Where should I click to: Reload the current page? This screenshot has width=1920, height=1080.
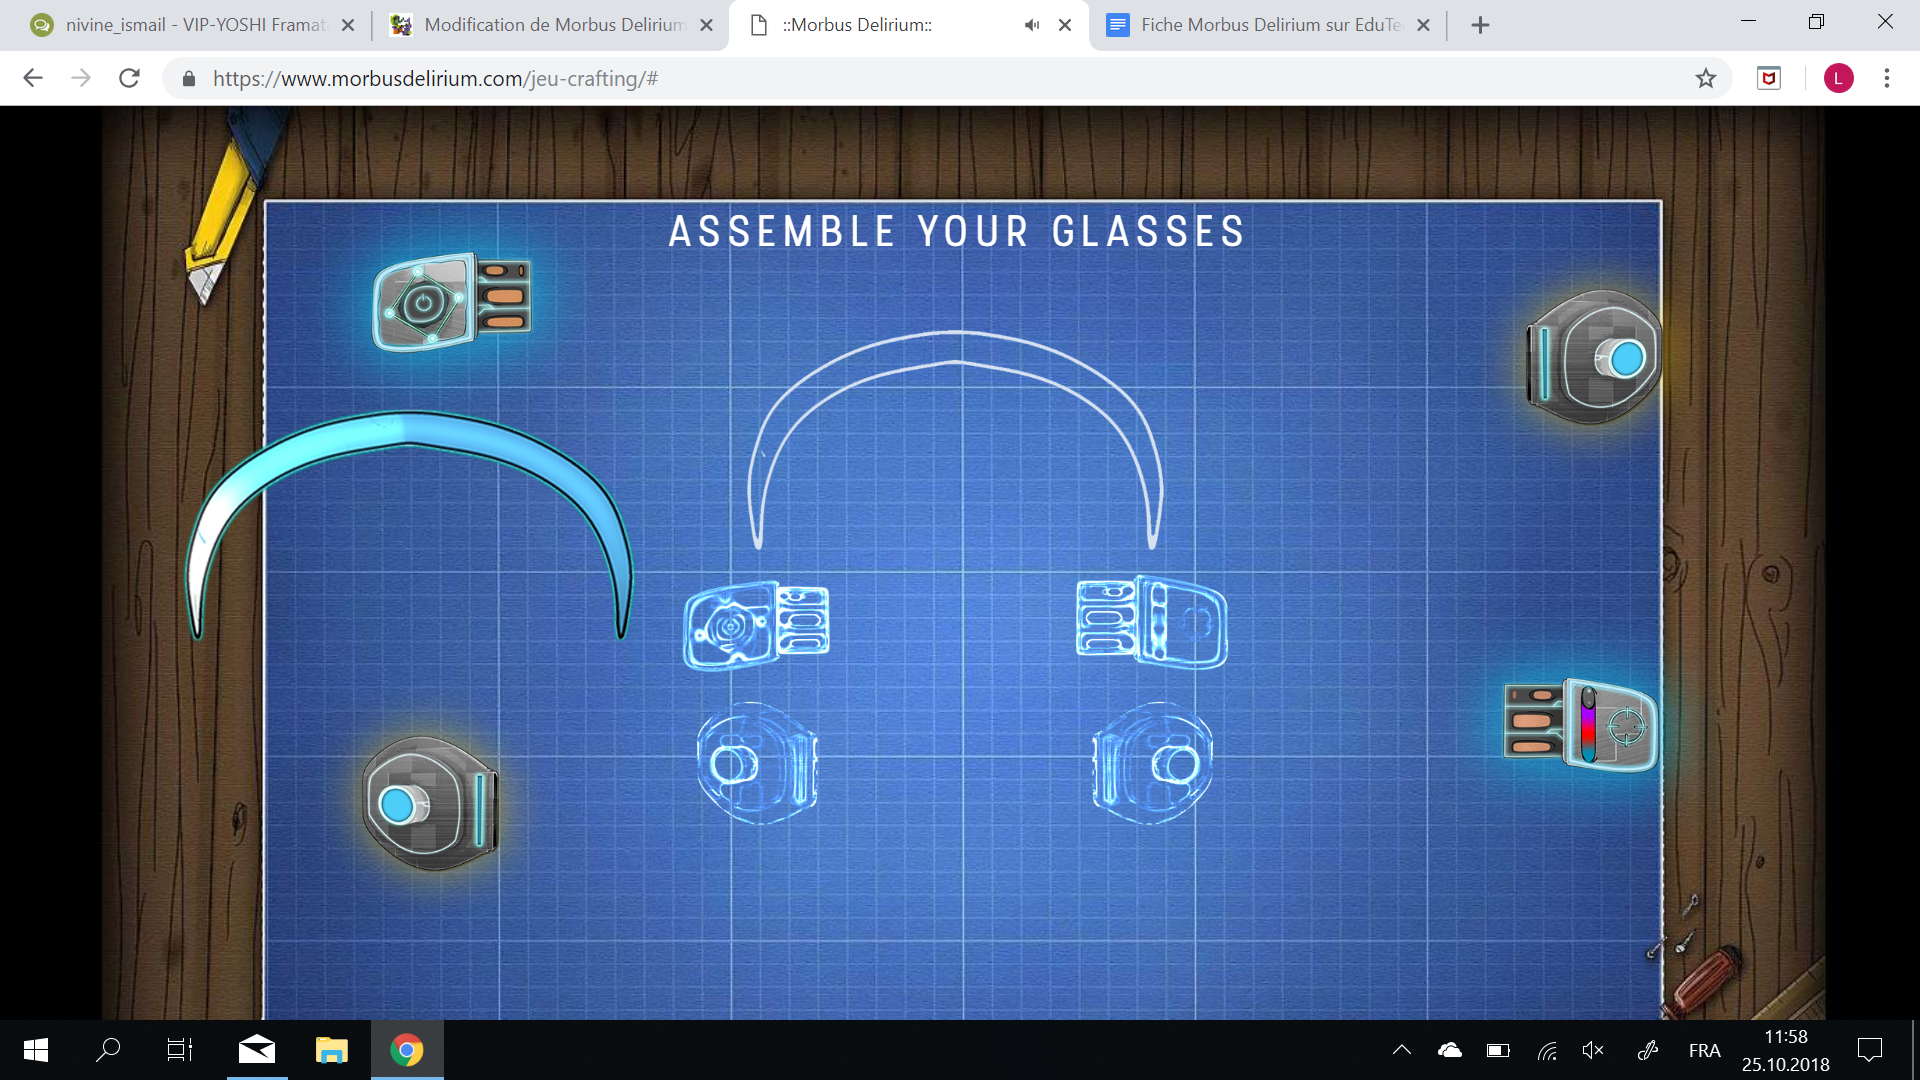pos(129,78)
